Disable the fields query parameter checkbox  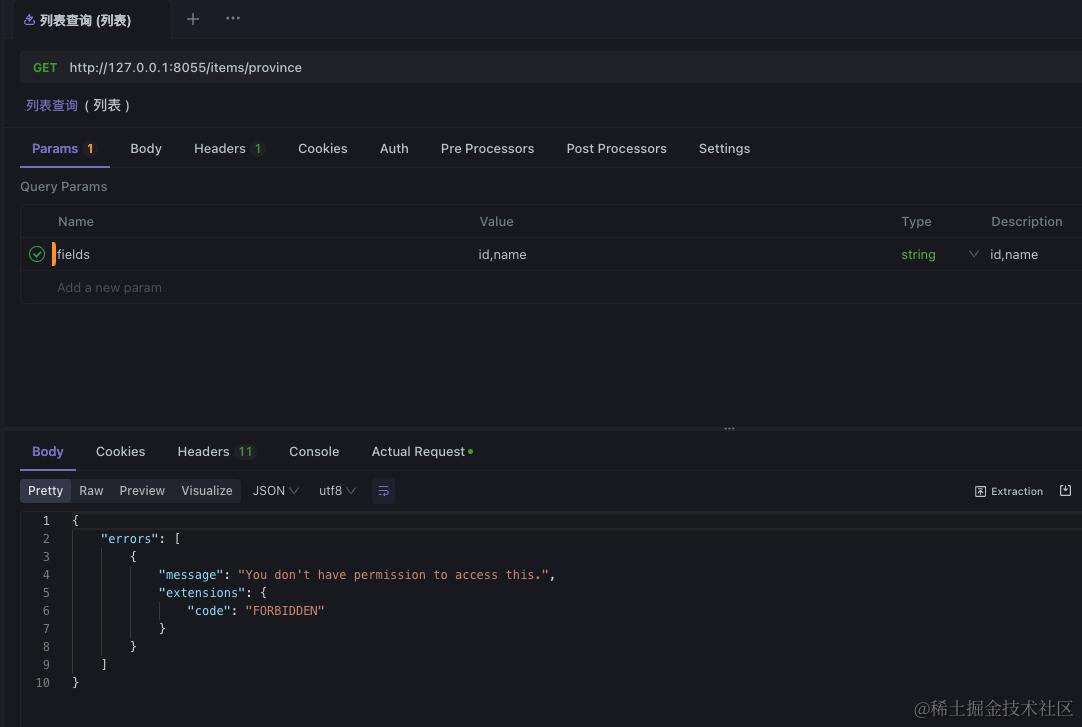(x=37, y=254)
